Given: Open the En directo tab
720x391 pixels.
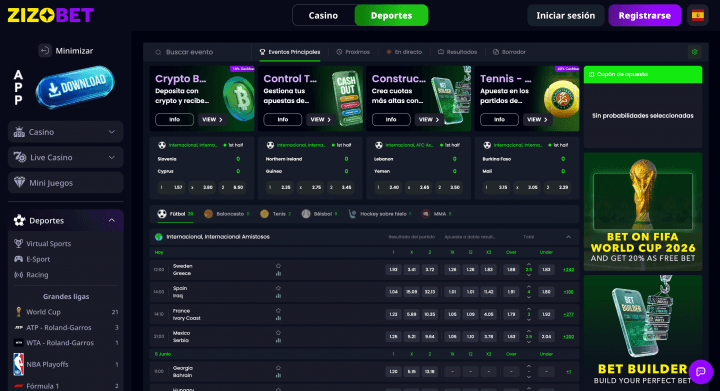Looking at the screenshot, I should coord(404,52).
